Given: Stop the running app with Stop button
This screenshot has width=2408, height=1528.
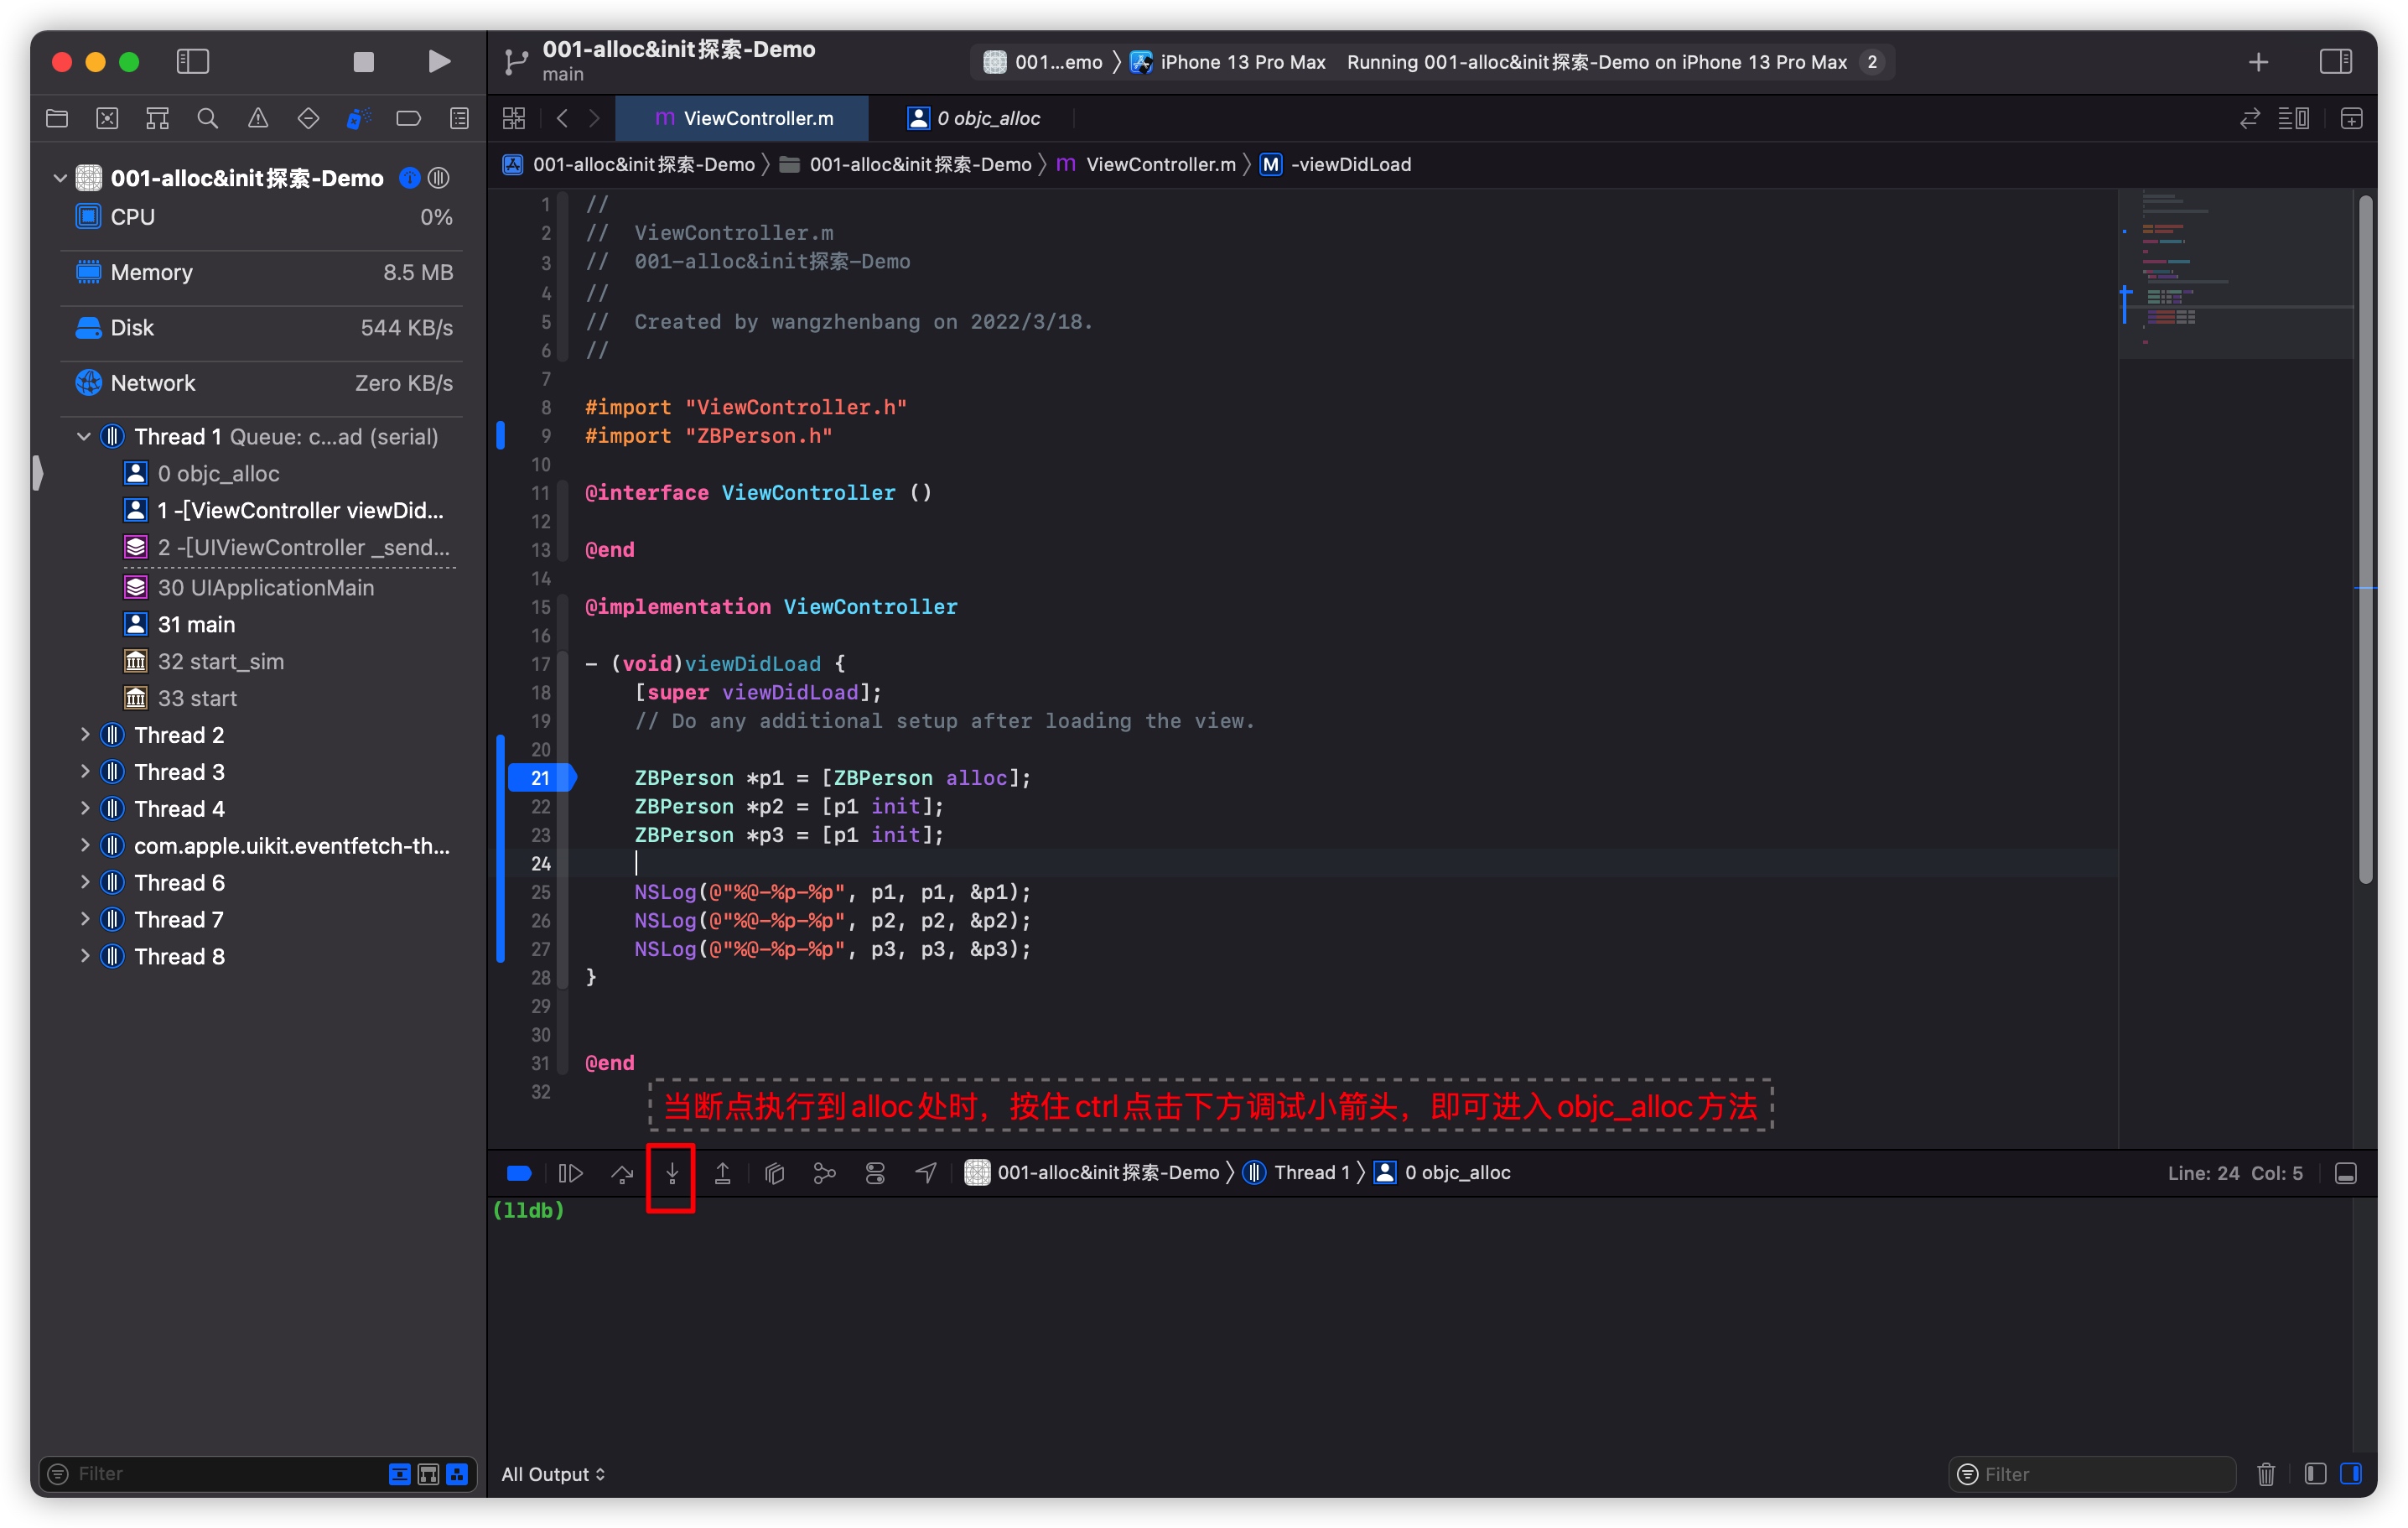Looking at the screenshot, I should [x=364, y=62].
